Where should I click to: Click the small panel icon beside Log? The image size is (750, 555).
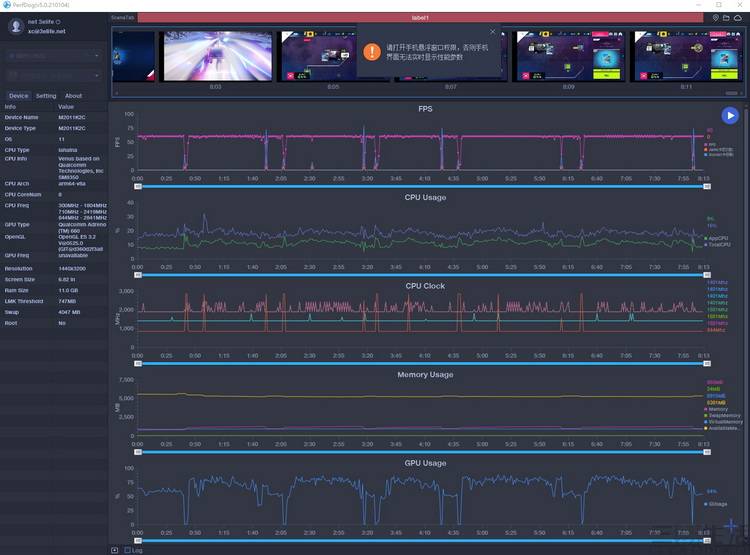[x=114, y=550]
